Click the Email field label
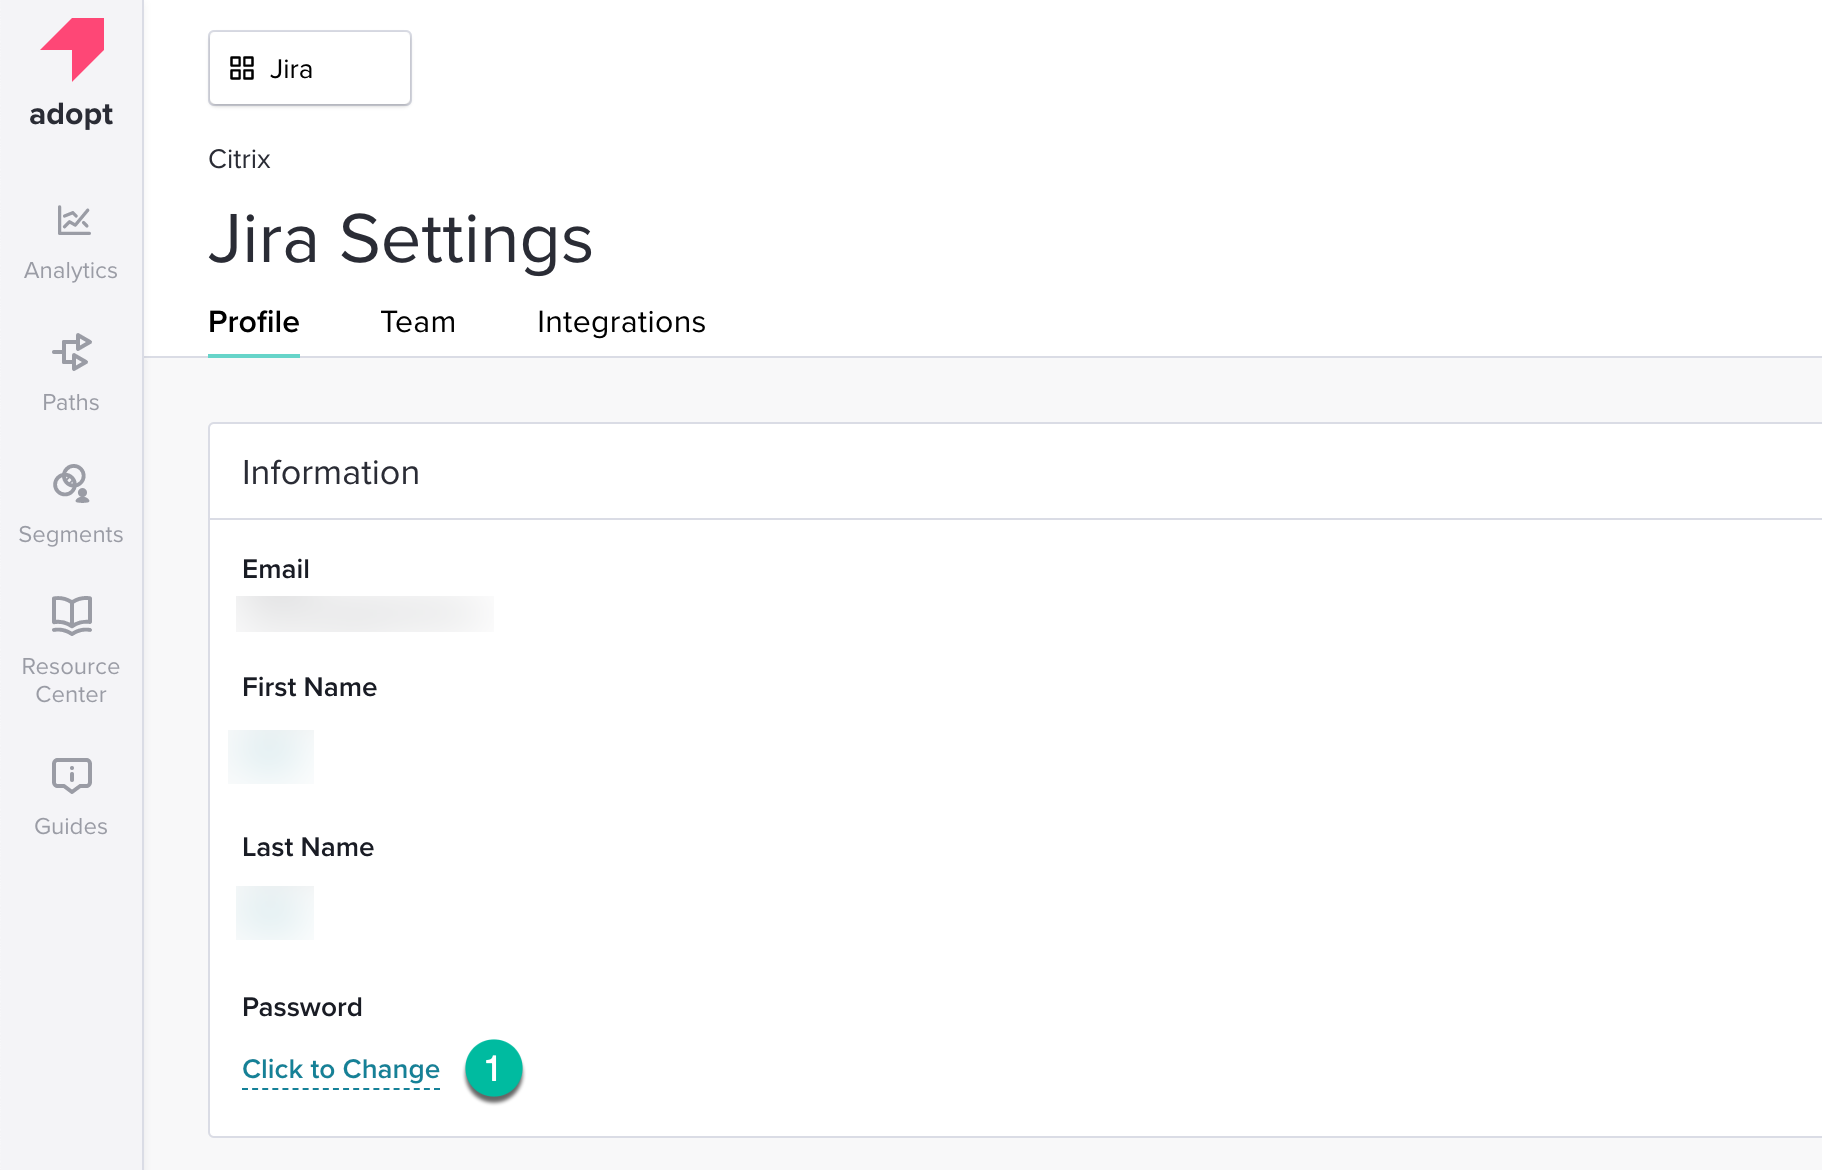The width and height of the screenshot is (1822, 1170). pyautogui.click(x=276, y=569)
